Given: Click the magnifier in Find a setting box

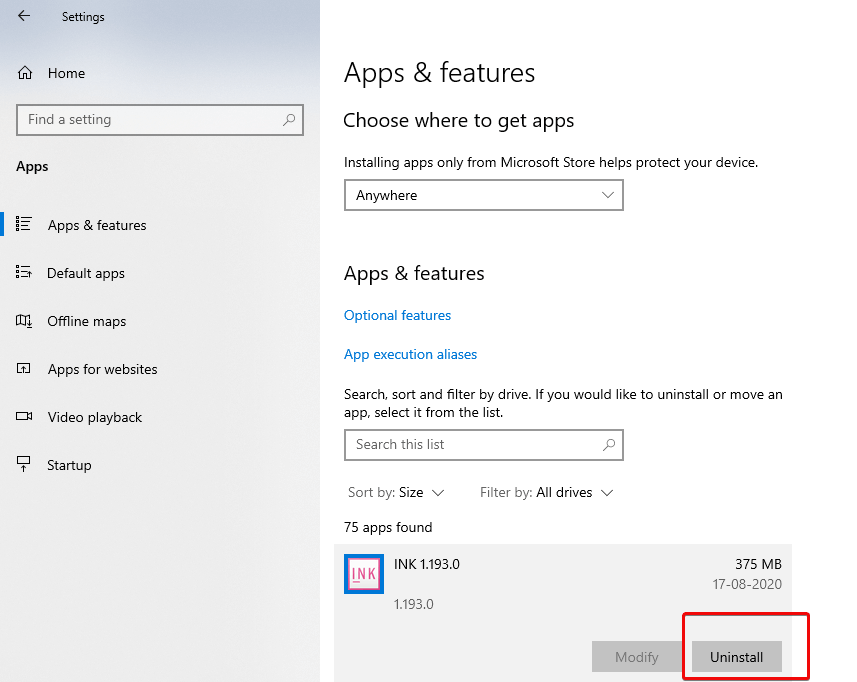Looking at the screenshot, I should (x=289, y=120).
